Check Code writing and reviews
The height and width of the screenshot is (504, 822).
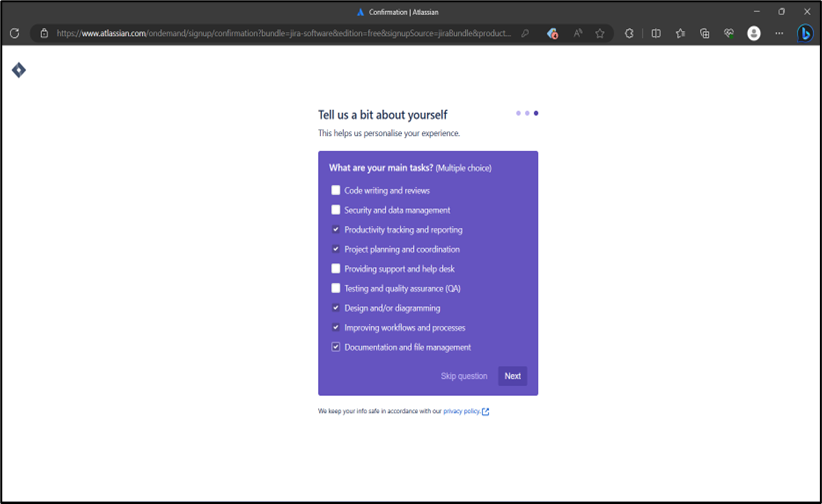click(x=336, y=190)
